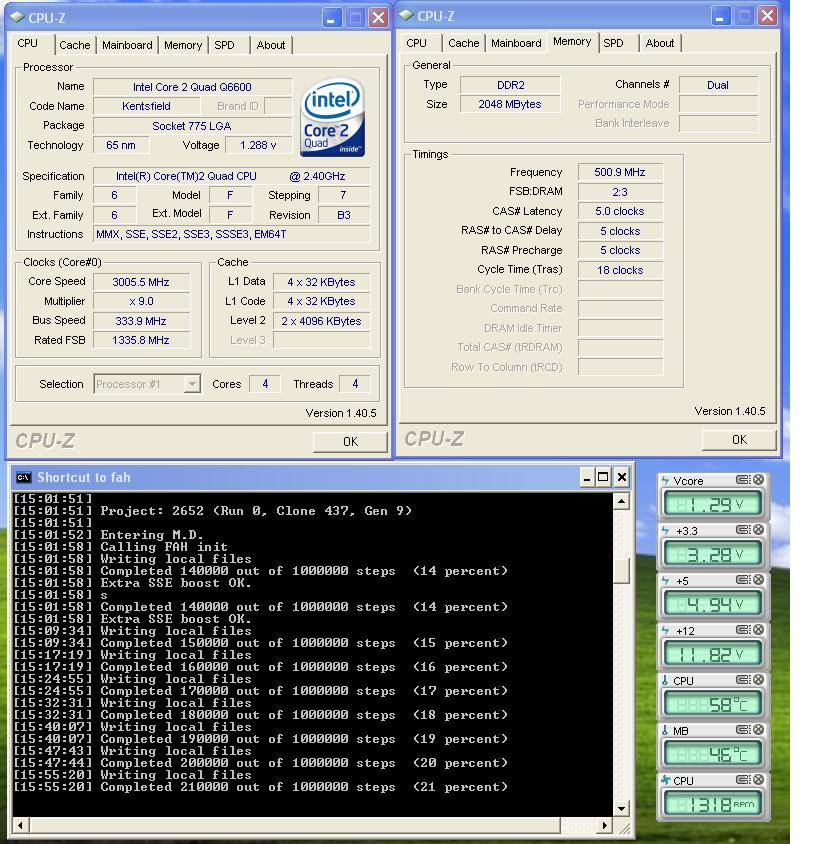The width and height of the screenshot is (840, 844).
Task: Click the lightning icon on +3.3 monitor
Action: pos(665,530)
